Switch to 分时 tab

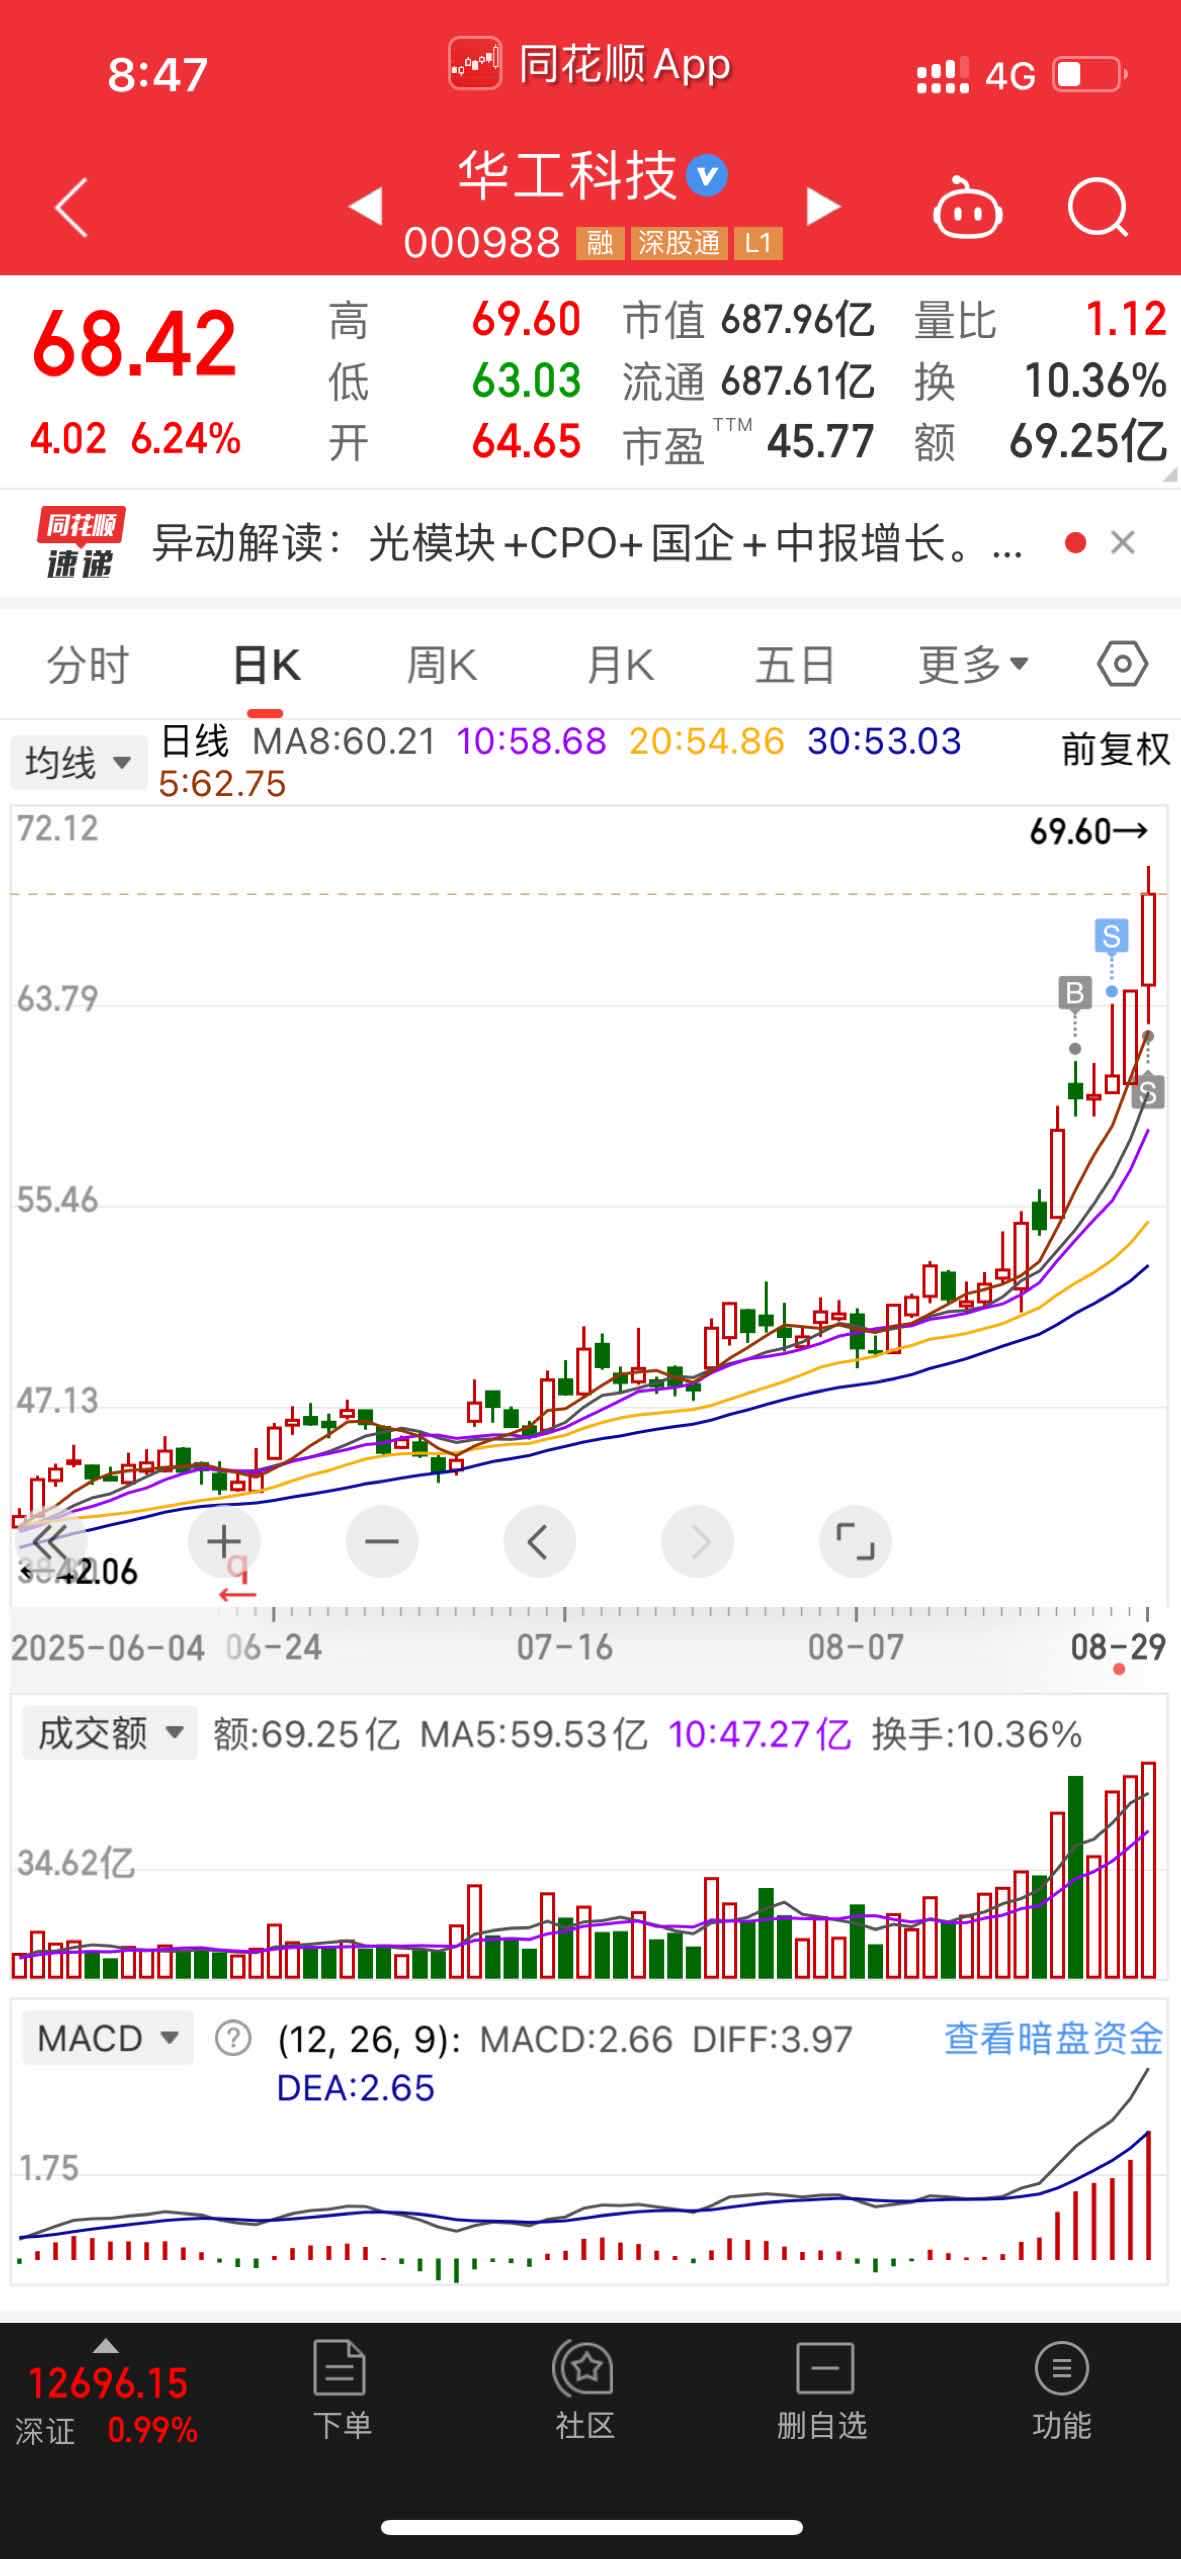pos(88,665)
